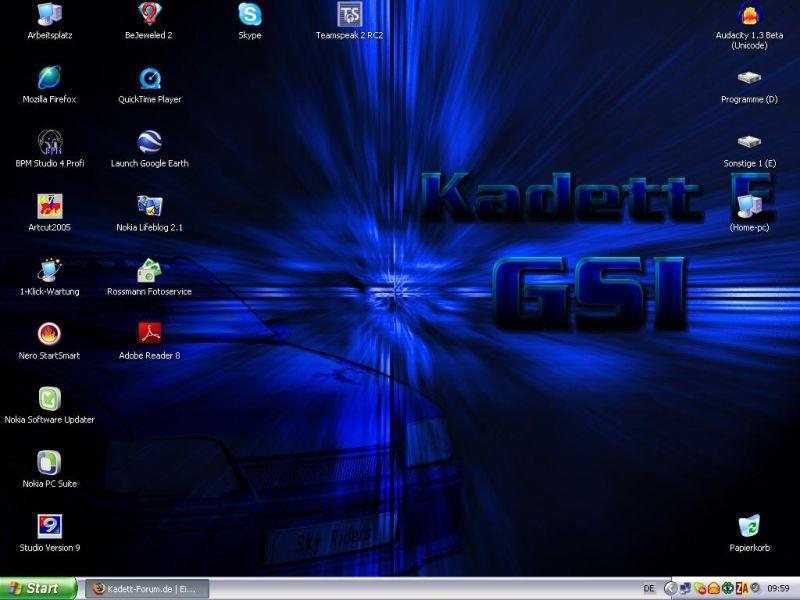Screen dimensions: 800x600
Task: Click the BeJeweled 2 game icon
Action: point(149,14)
